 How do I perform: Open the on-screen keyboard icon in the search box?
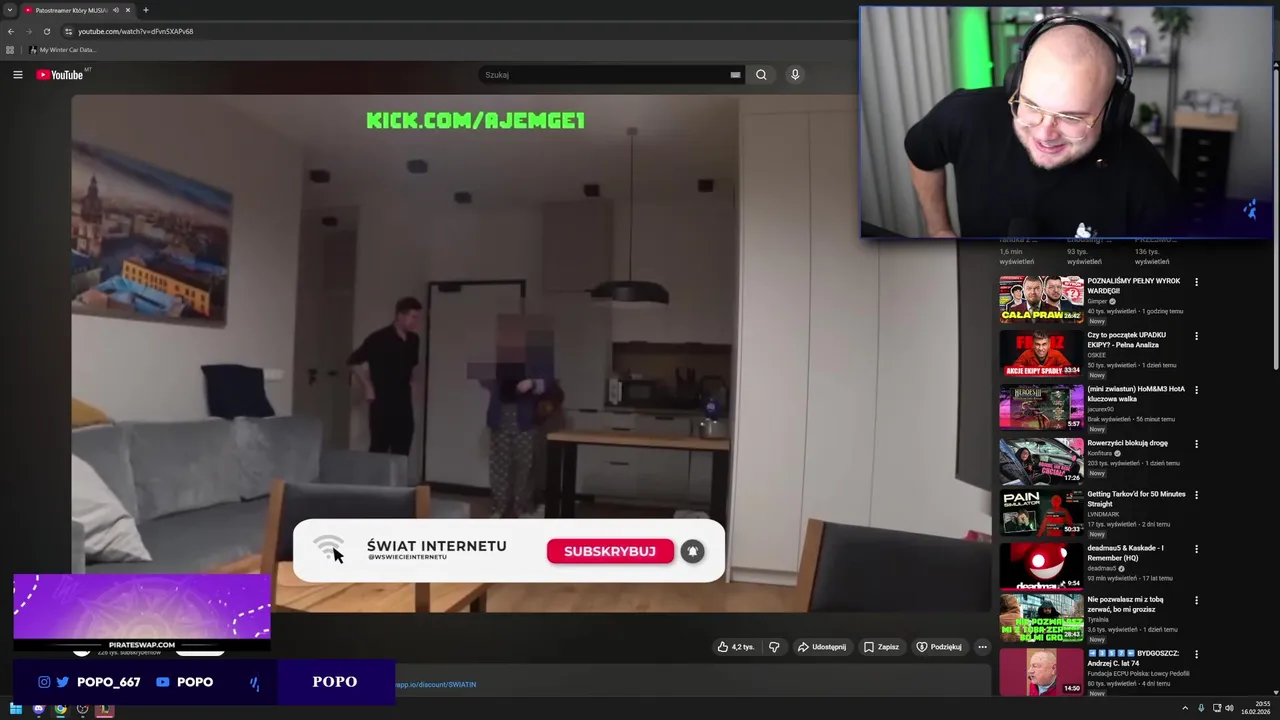735,75
